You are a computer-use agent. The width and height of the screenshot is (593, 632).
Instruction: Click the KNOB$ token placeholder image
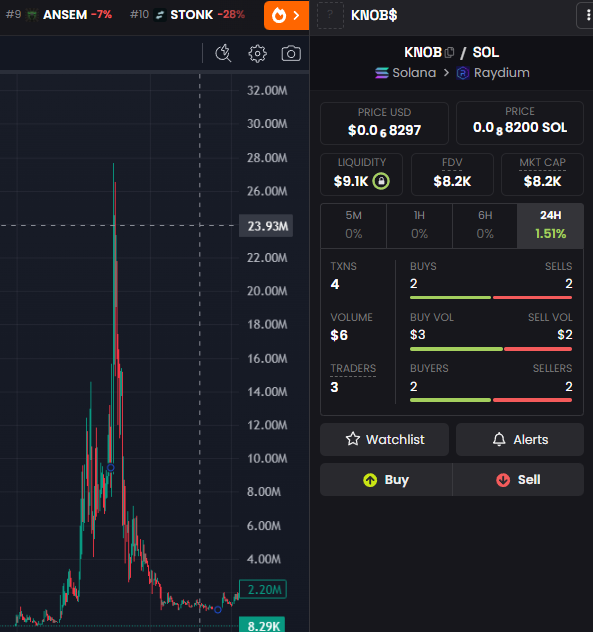[330, 15]
